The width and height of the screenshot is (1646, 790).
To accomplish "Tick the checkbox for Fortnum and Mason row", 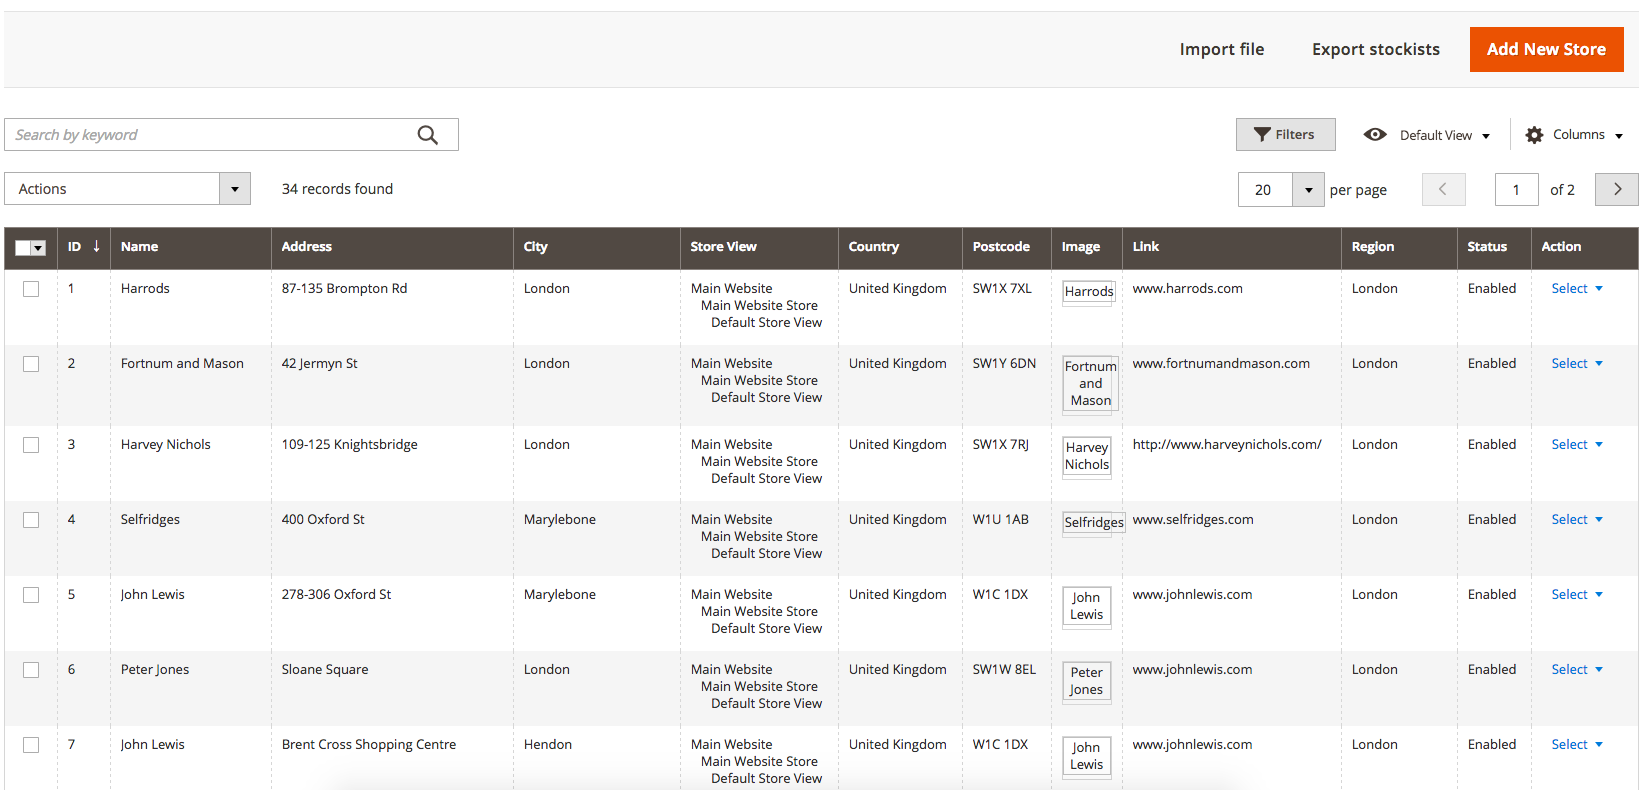I will [x=31, y=364].
